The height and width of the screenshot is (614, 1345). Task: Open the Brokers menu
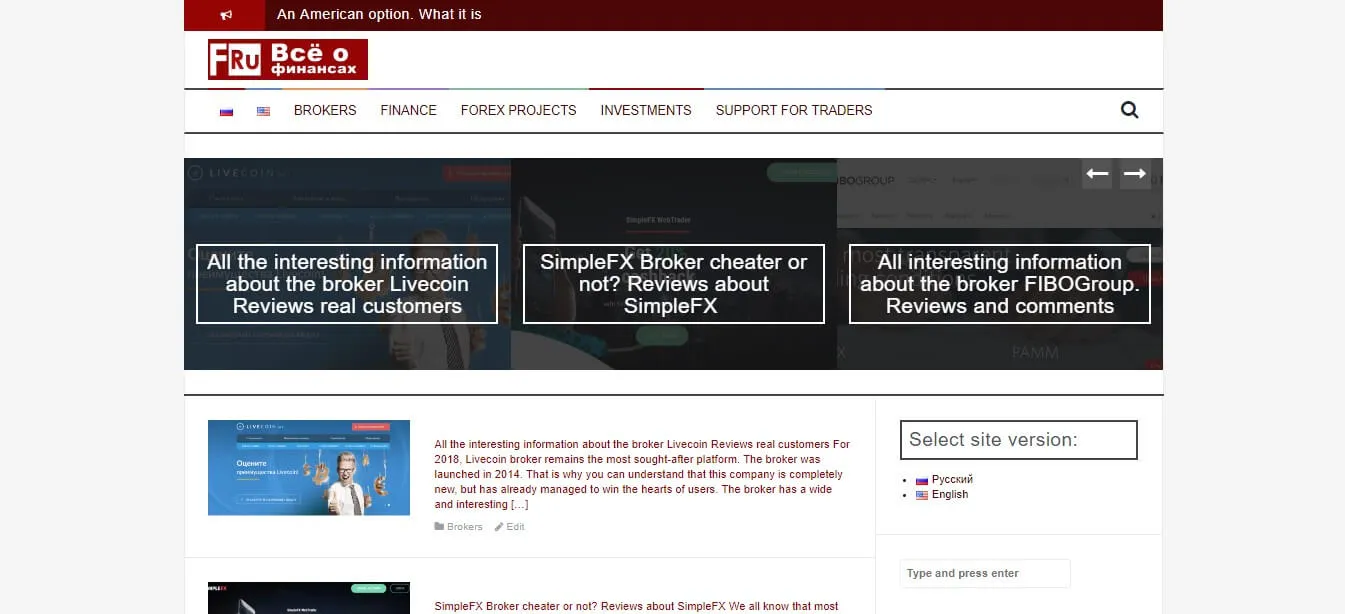click(x=325, y=110)
